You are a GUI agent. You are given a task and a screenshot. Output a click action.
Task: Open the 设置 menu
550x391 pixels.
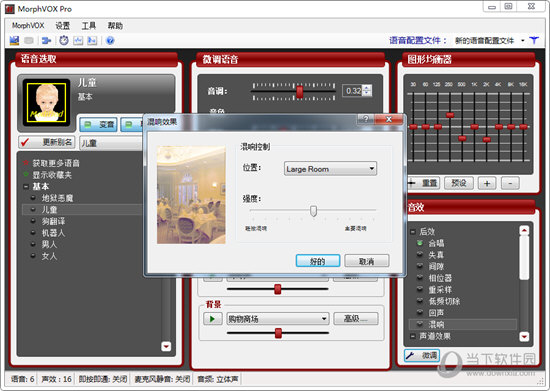tap(63, 26)
